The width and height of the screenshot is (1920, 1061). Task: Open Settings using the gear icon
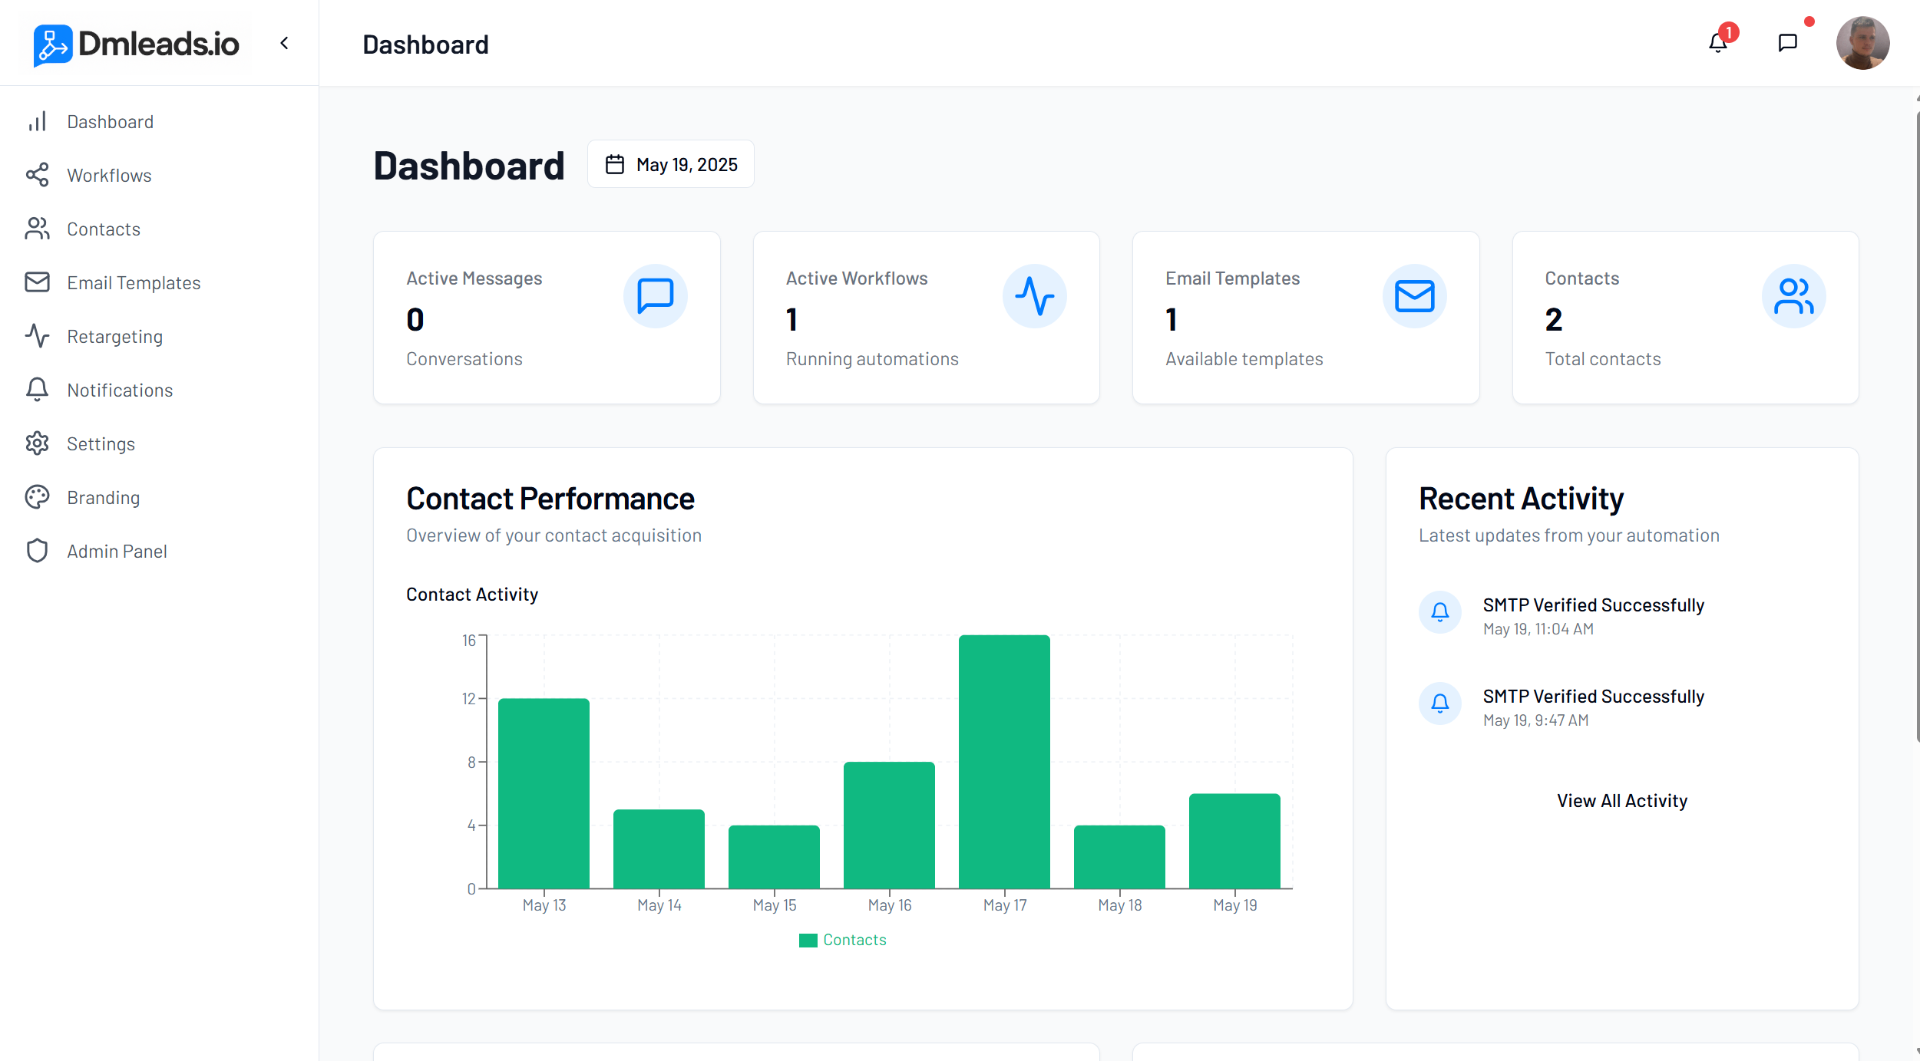click(x=37, y=443)
